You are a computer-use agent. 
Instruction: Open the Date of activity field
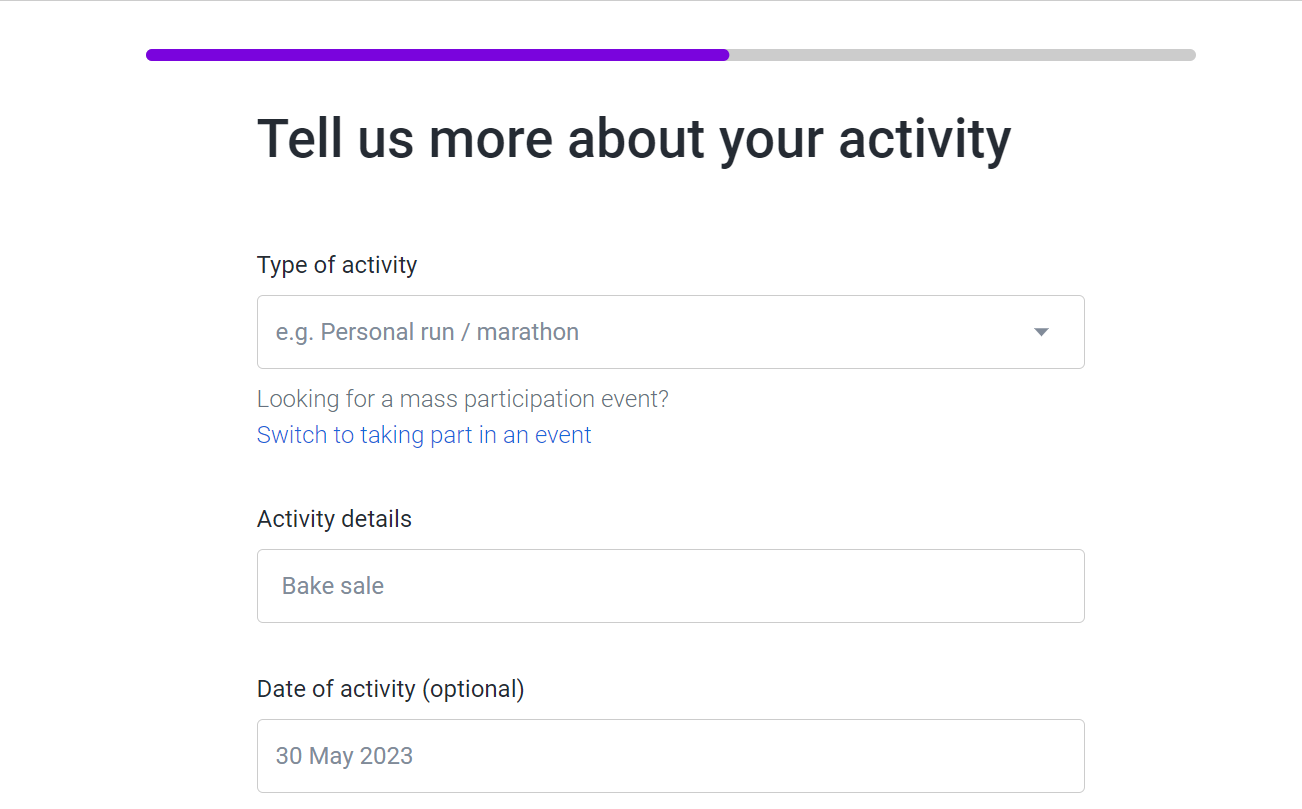coord(670,756)
